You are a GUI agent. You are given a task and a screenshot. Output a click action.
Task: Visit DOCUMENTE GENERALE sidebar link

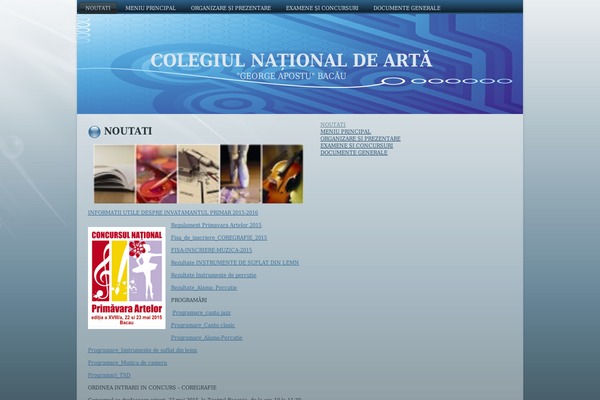point(354,152)
